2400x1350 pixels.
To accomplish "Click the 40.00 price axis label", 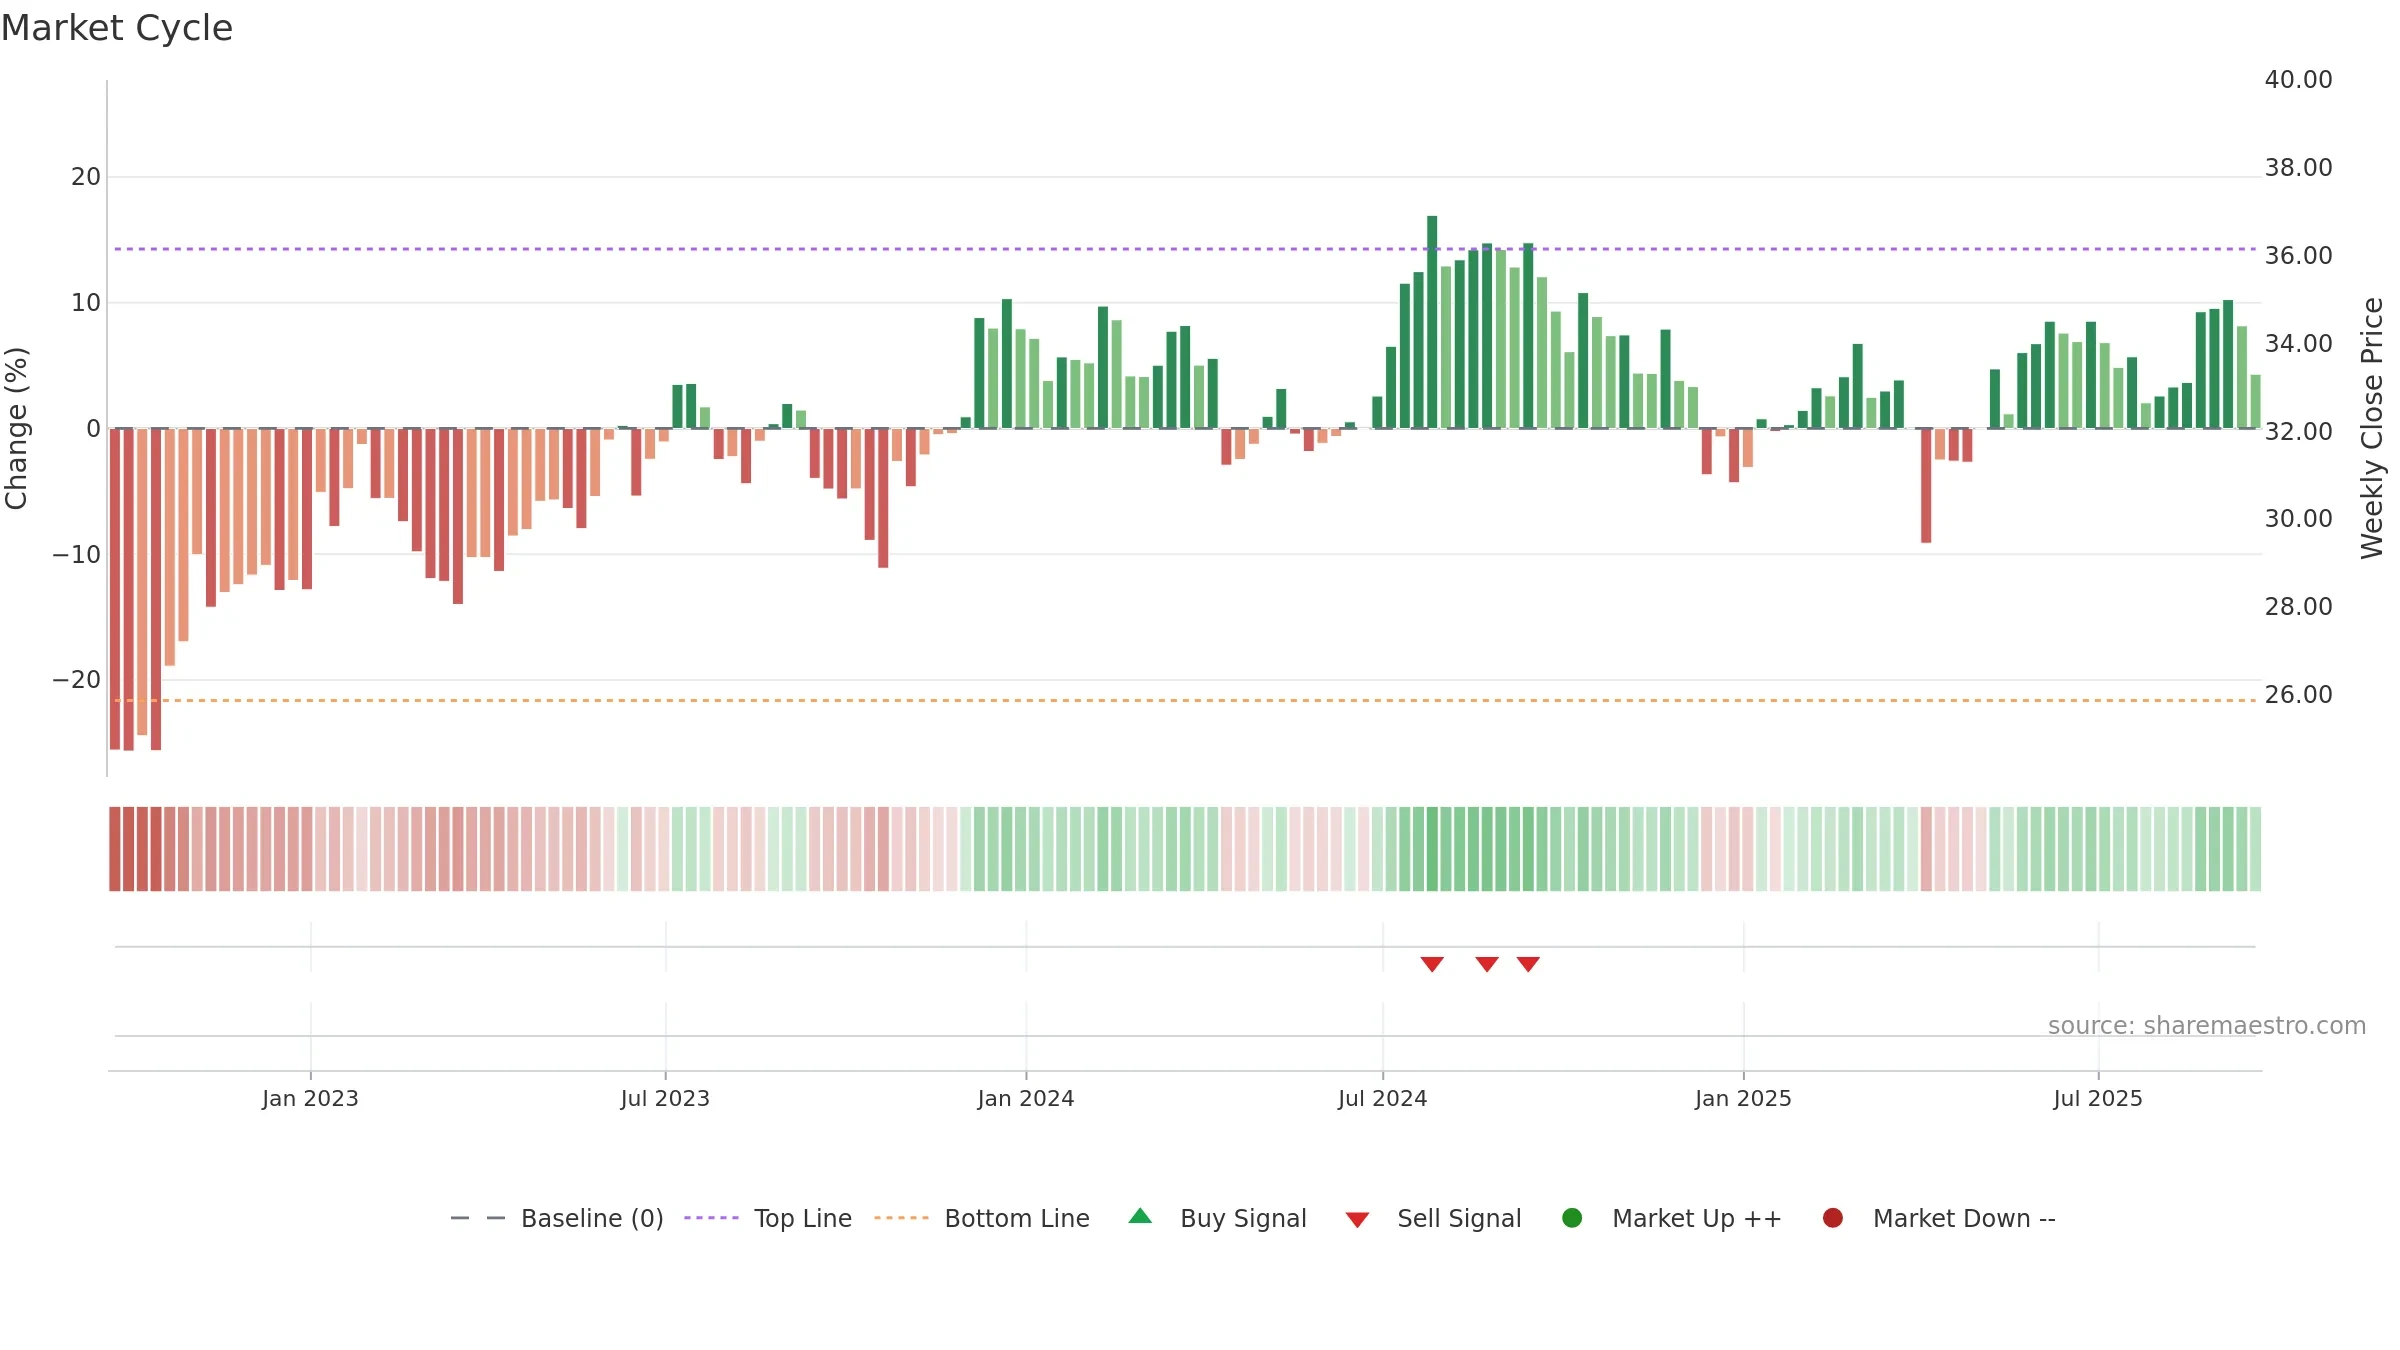I will tap(2298, 80).
